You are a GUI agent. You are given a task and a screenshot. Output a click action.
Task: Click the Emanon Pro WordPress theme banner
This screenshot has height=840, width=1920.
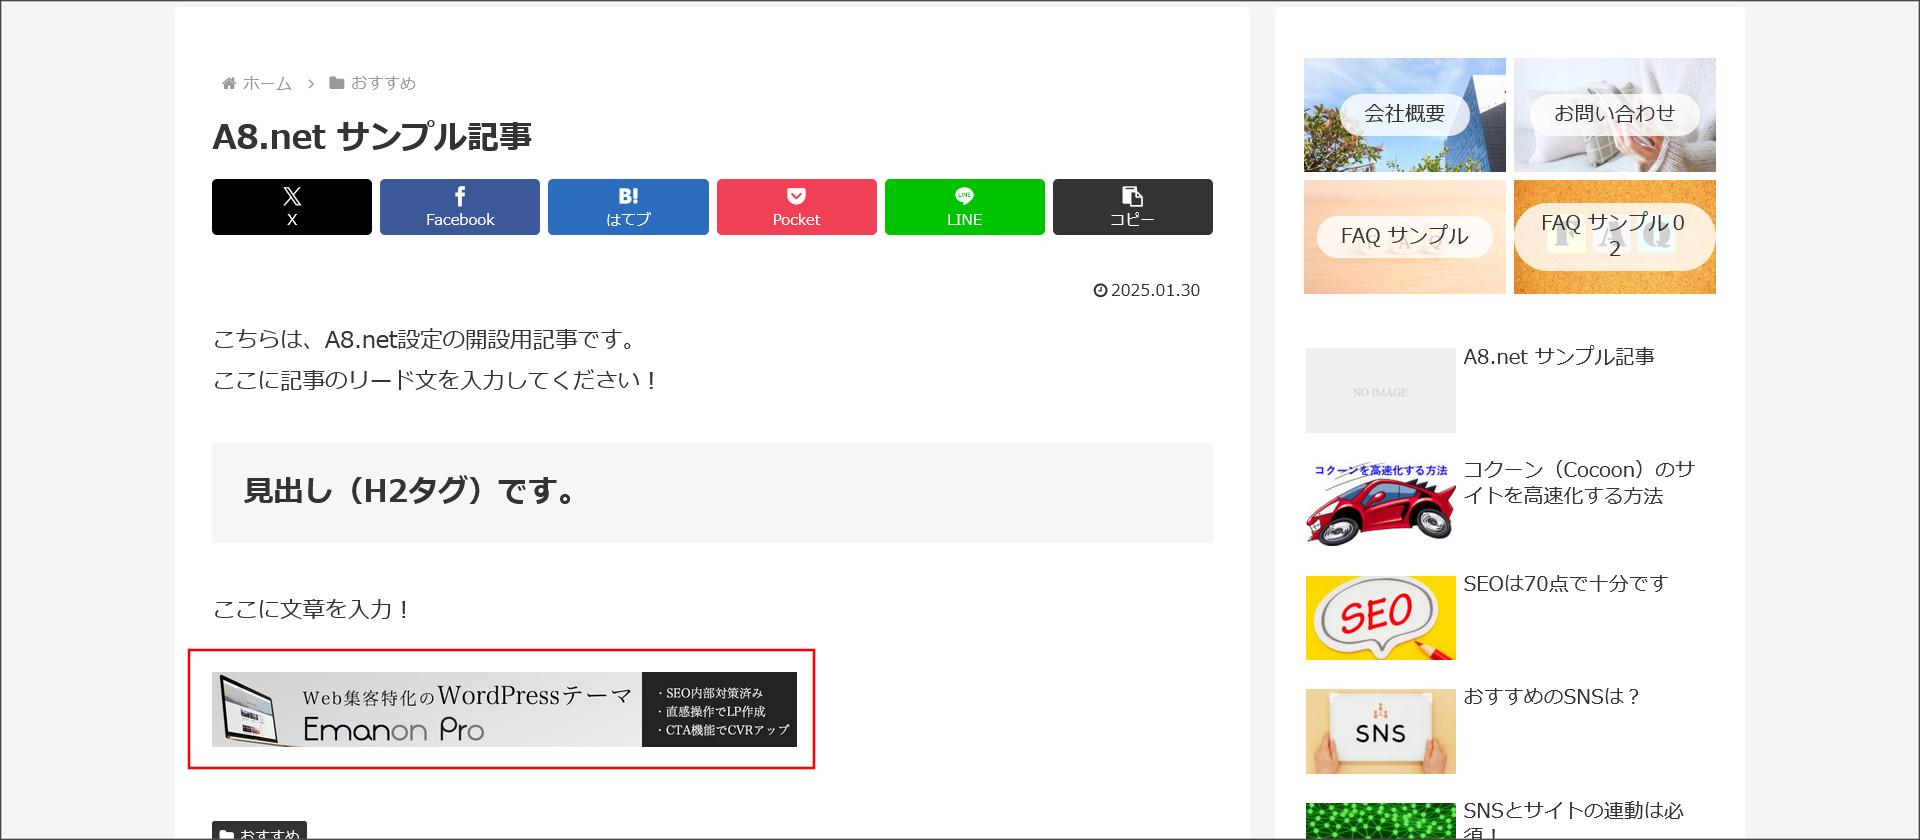(x=504, y=709)
